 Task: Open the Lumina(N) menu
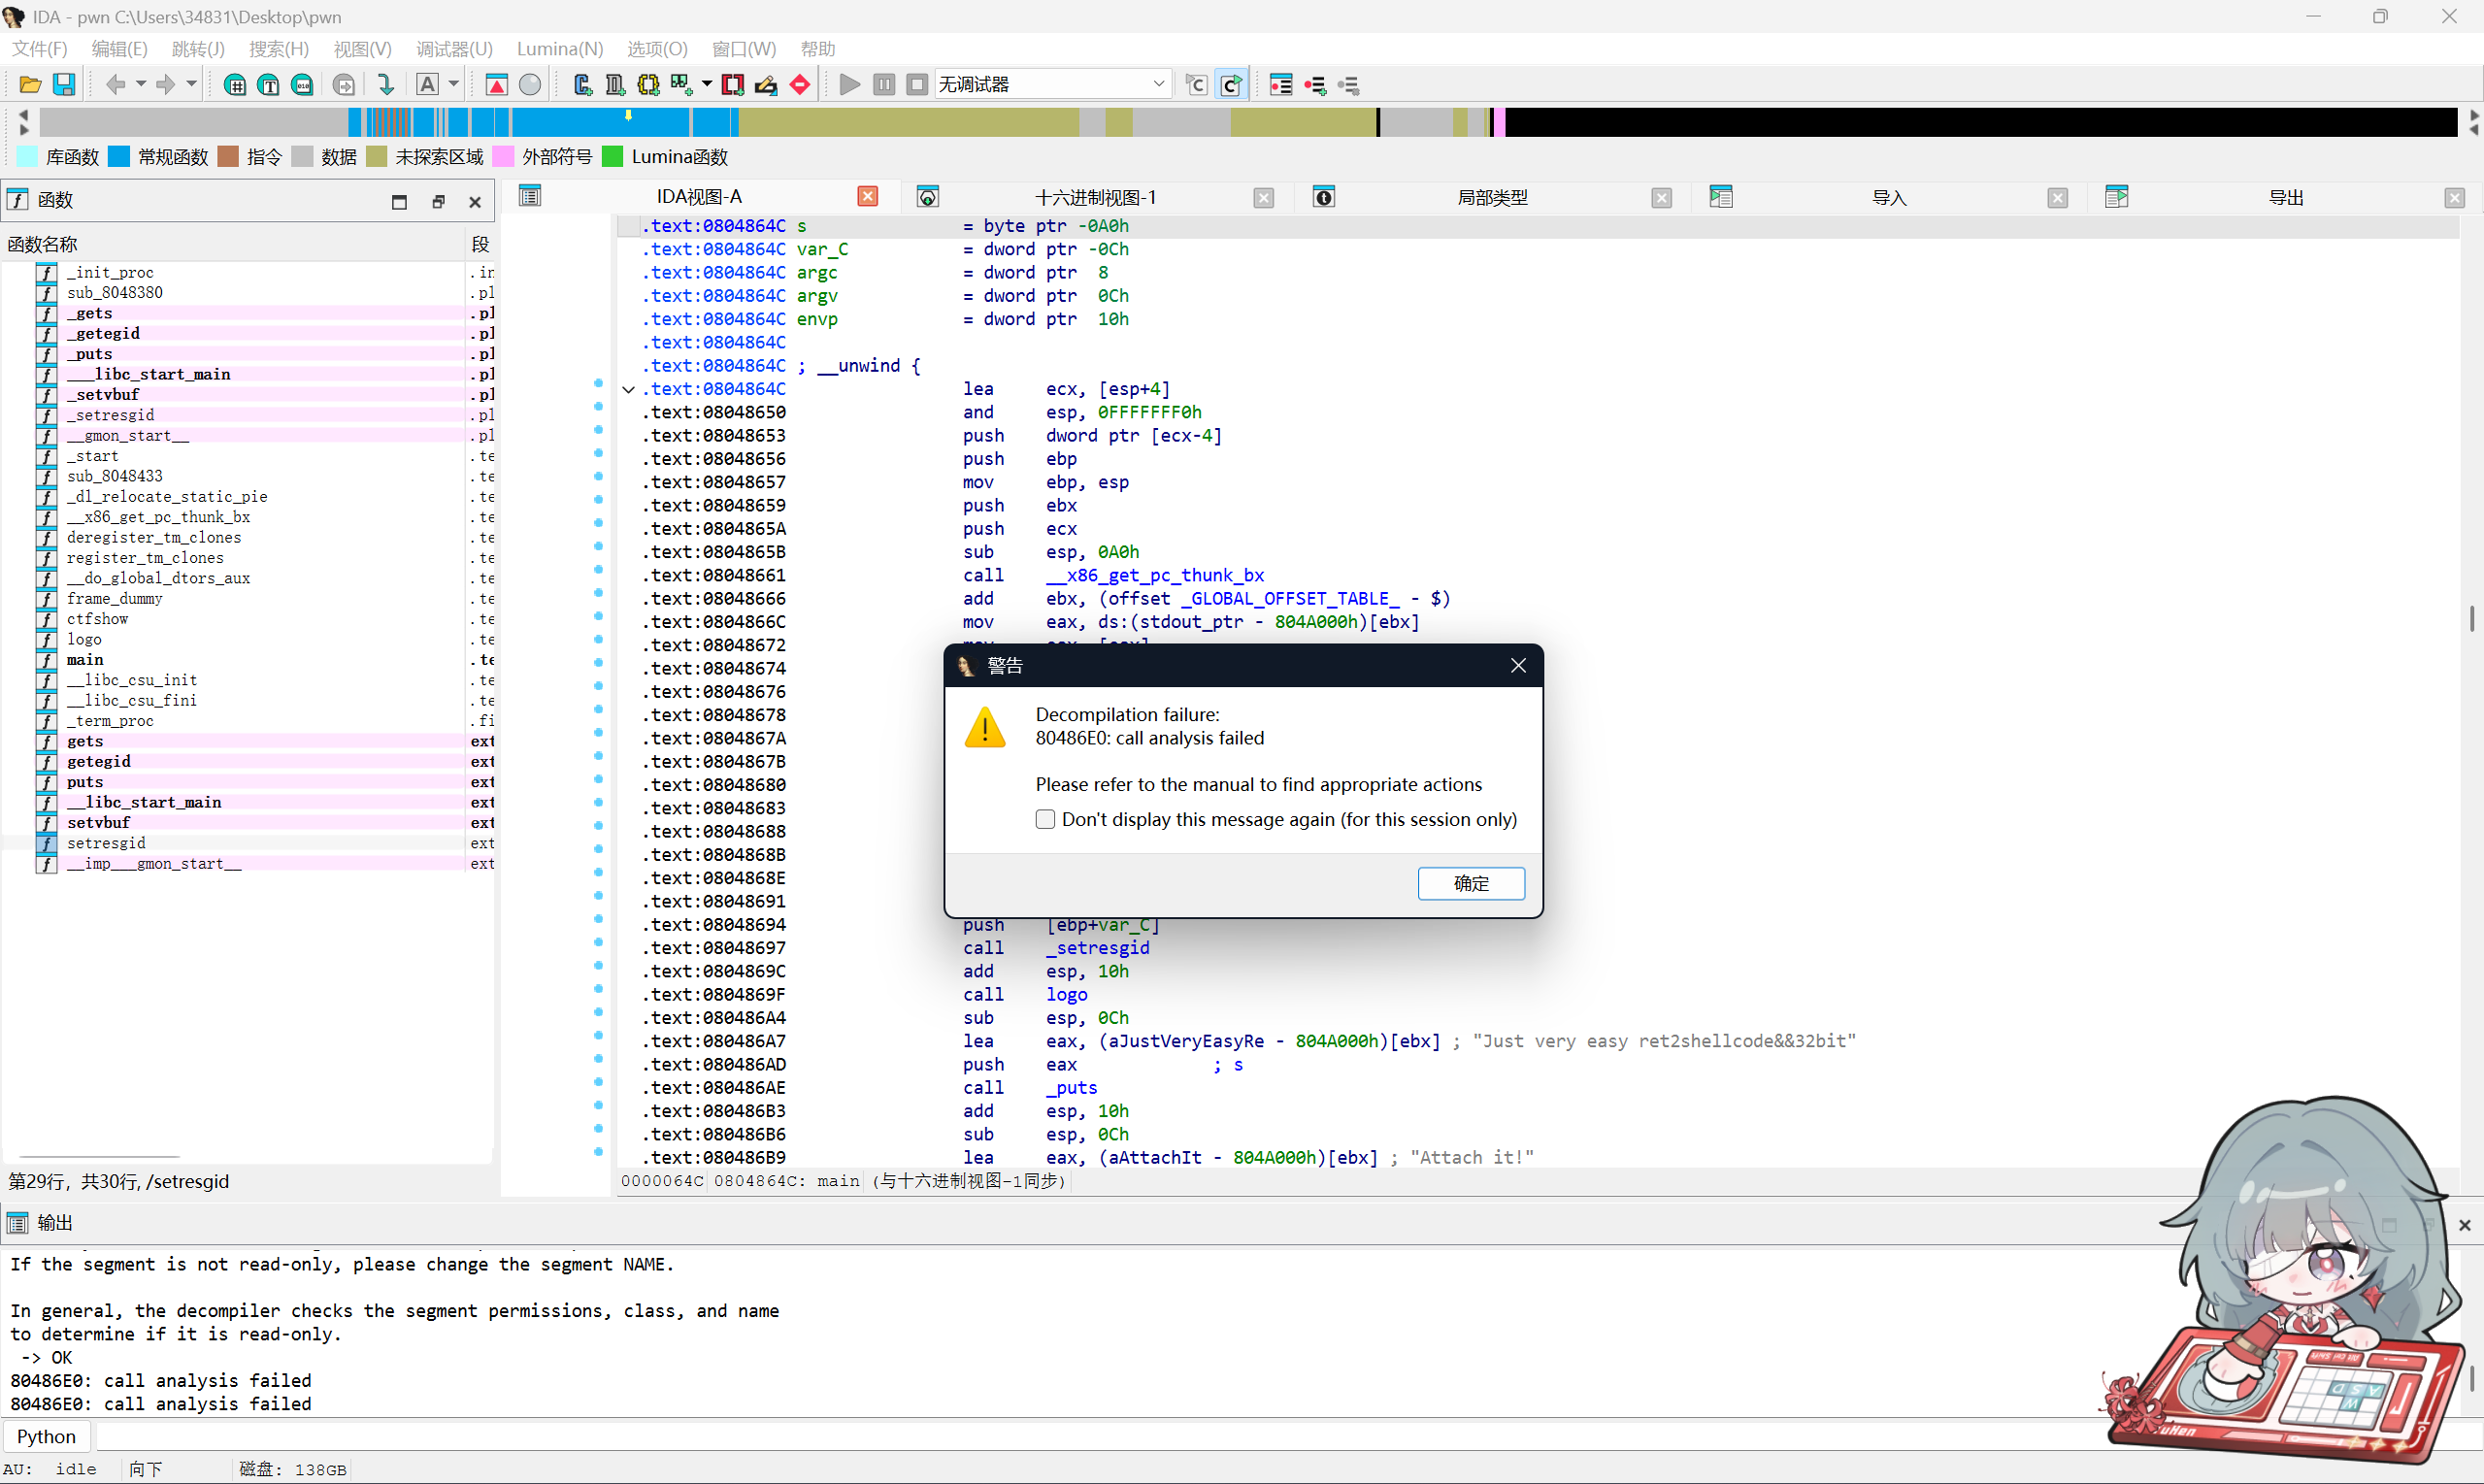point(560,49)
